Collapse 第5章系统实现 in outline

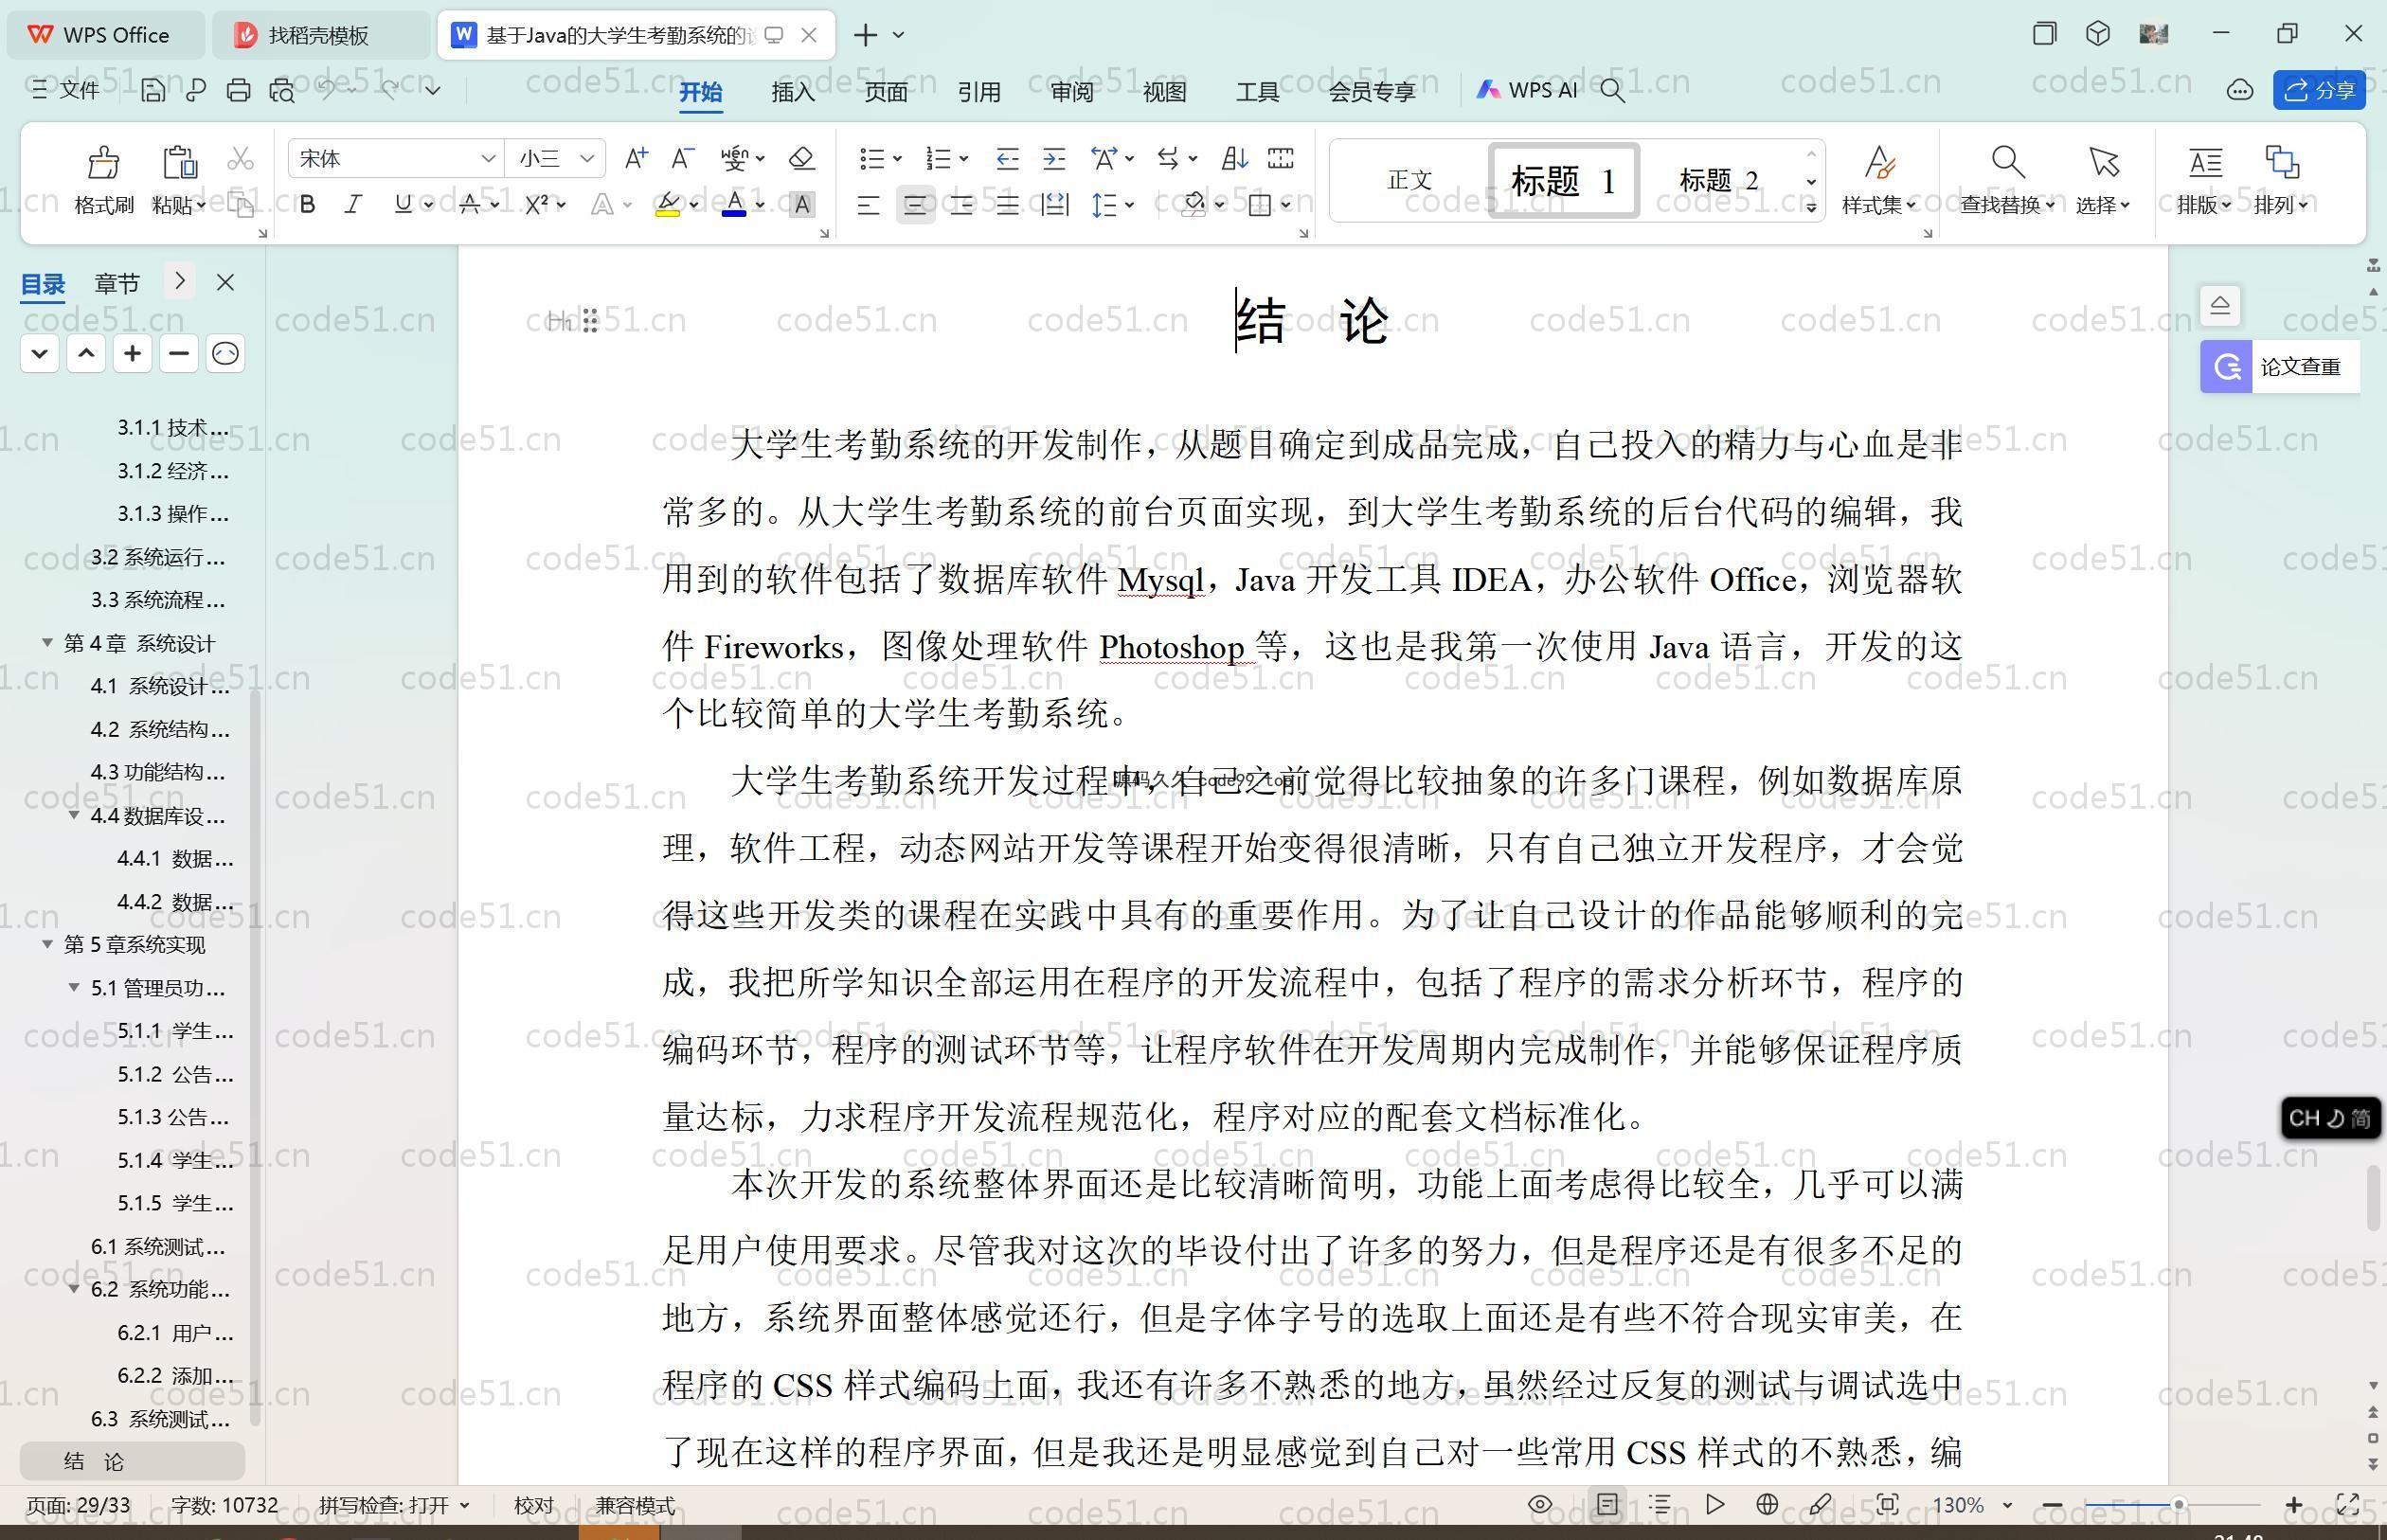coord(47,943)
